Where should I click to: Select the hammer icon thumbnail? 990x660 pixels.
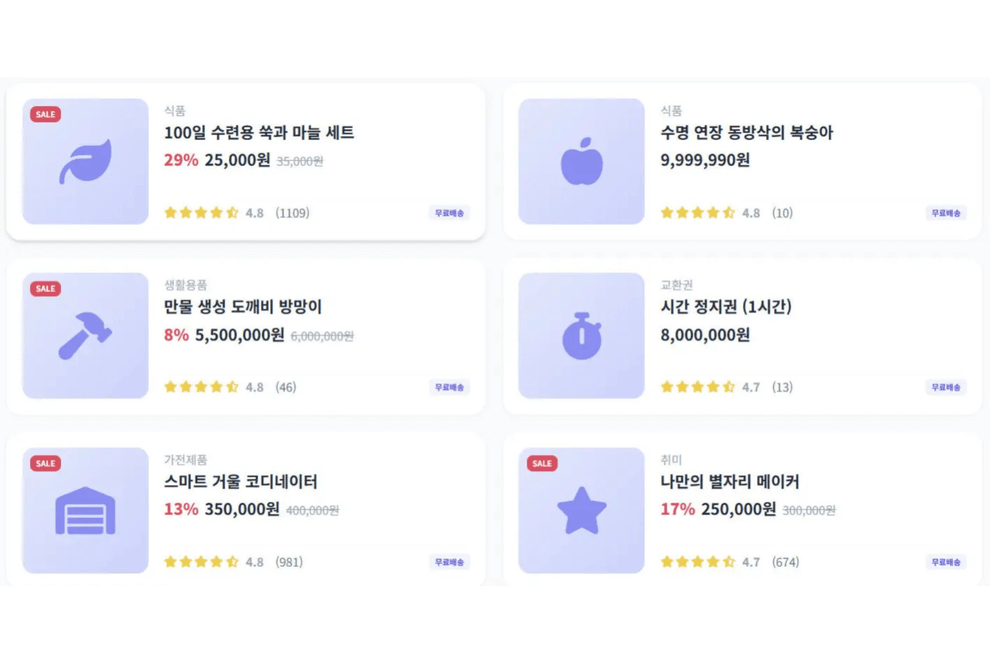coord(85,335)
